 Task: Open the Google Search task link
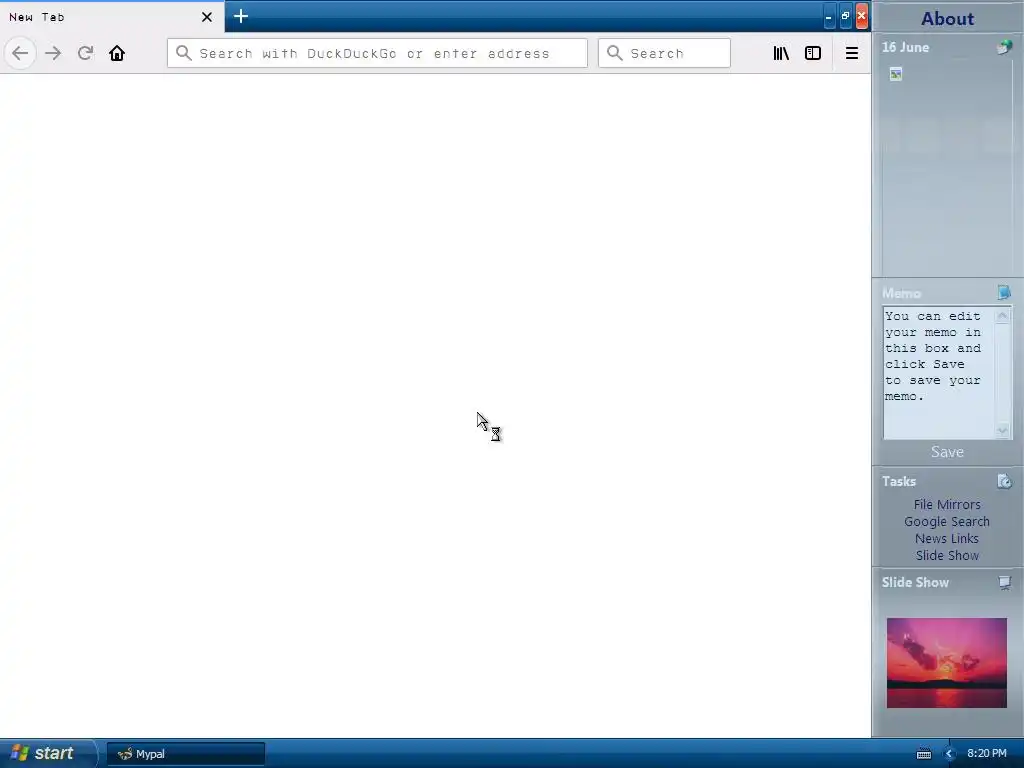point(947,521)
